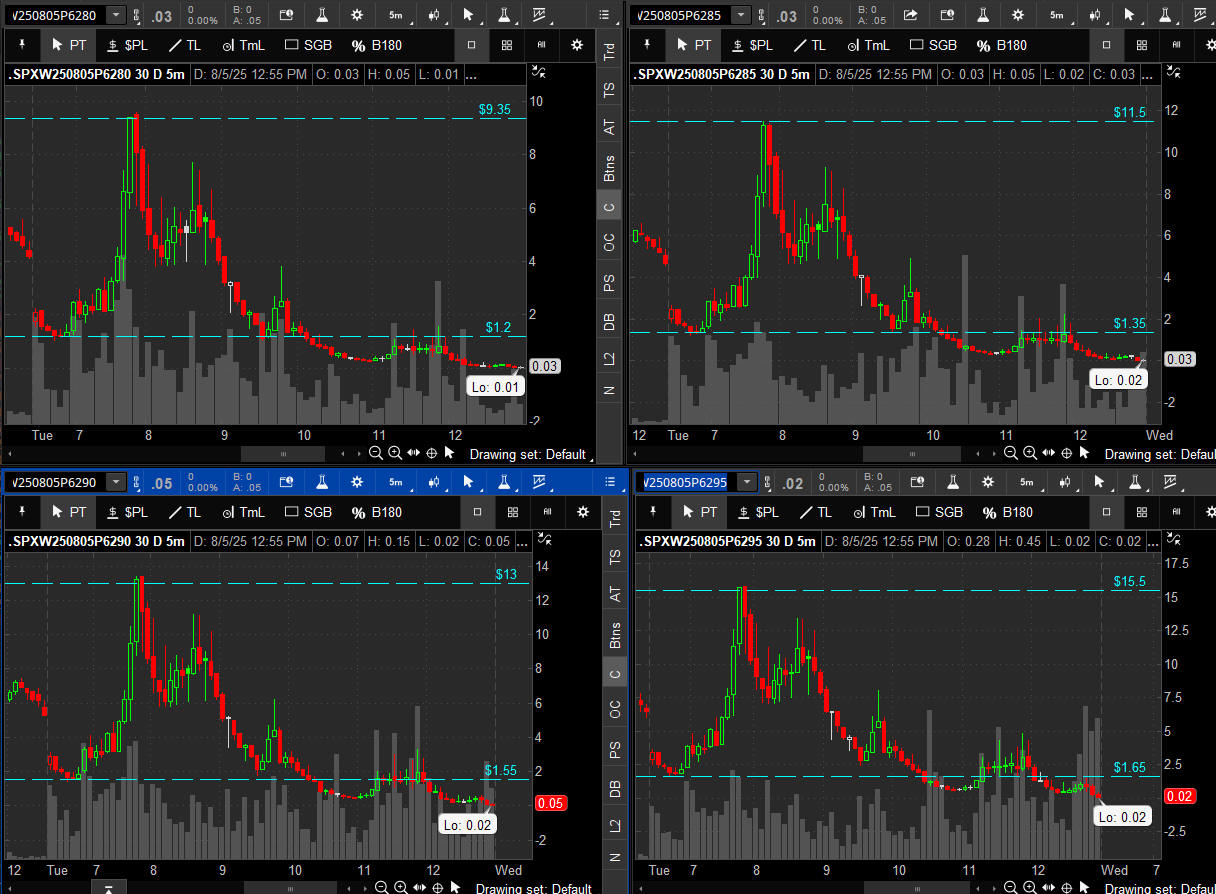Select the TL trendline drawing tool in P6290 chart
1216x894 pixels.
point(187,512)
